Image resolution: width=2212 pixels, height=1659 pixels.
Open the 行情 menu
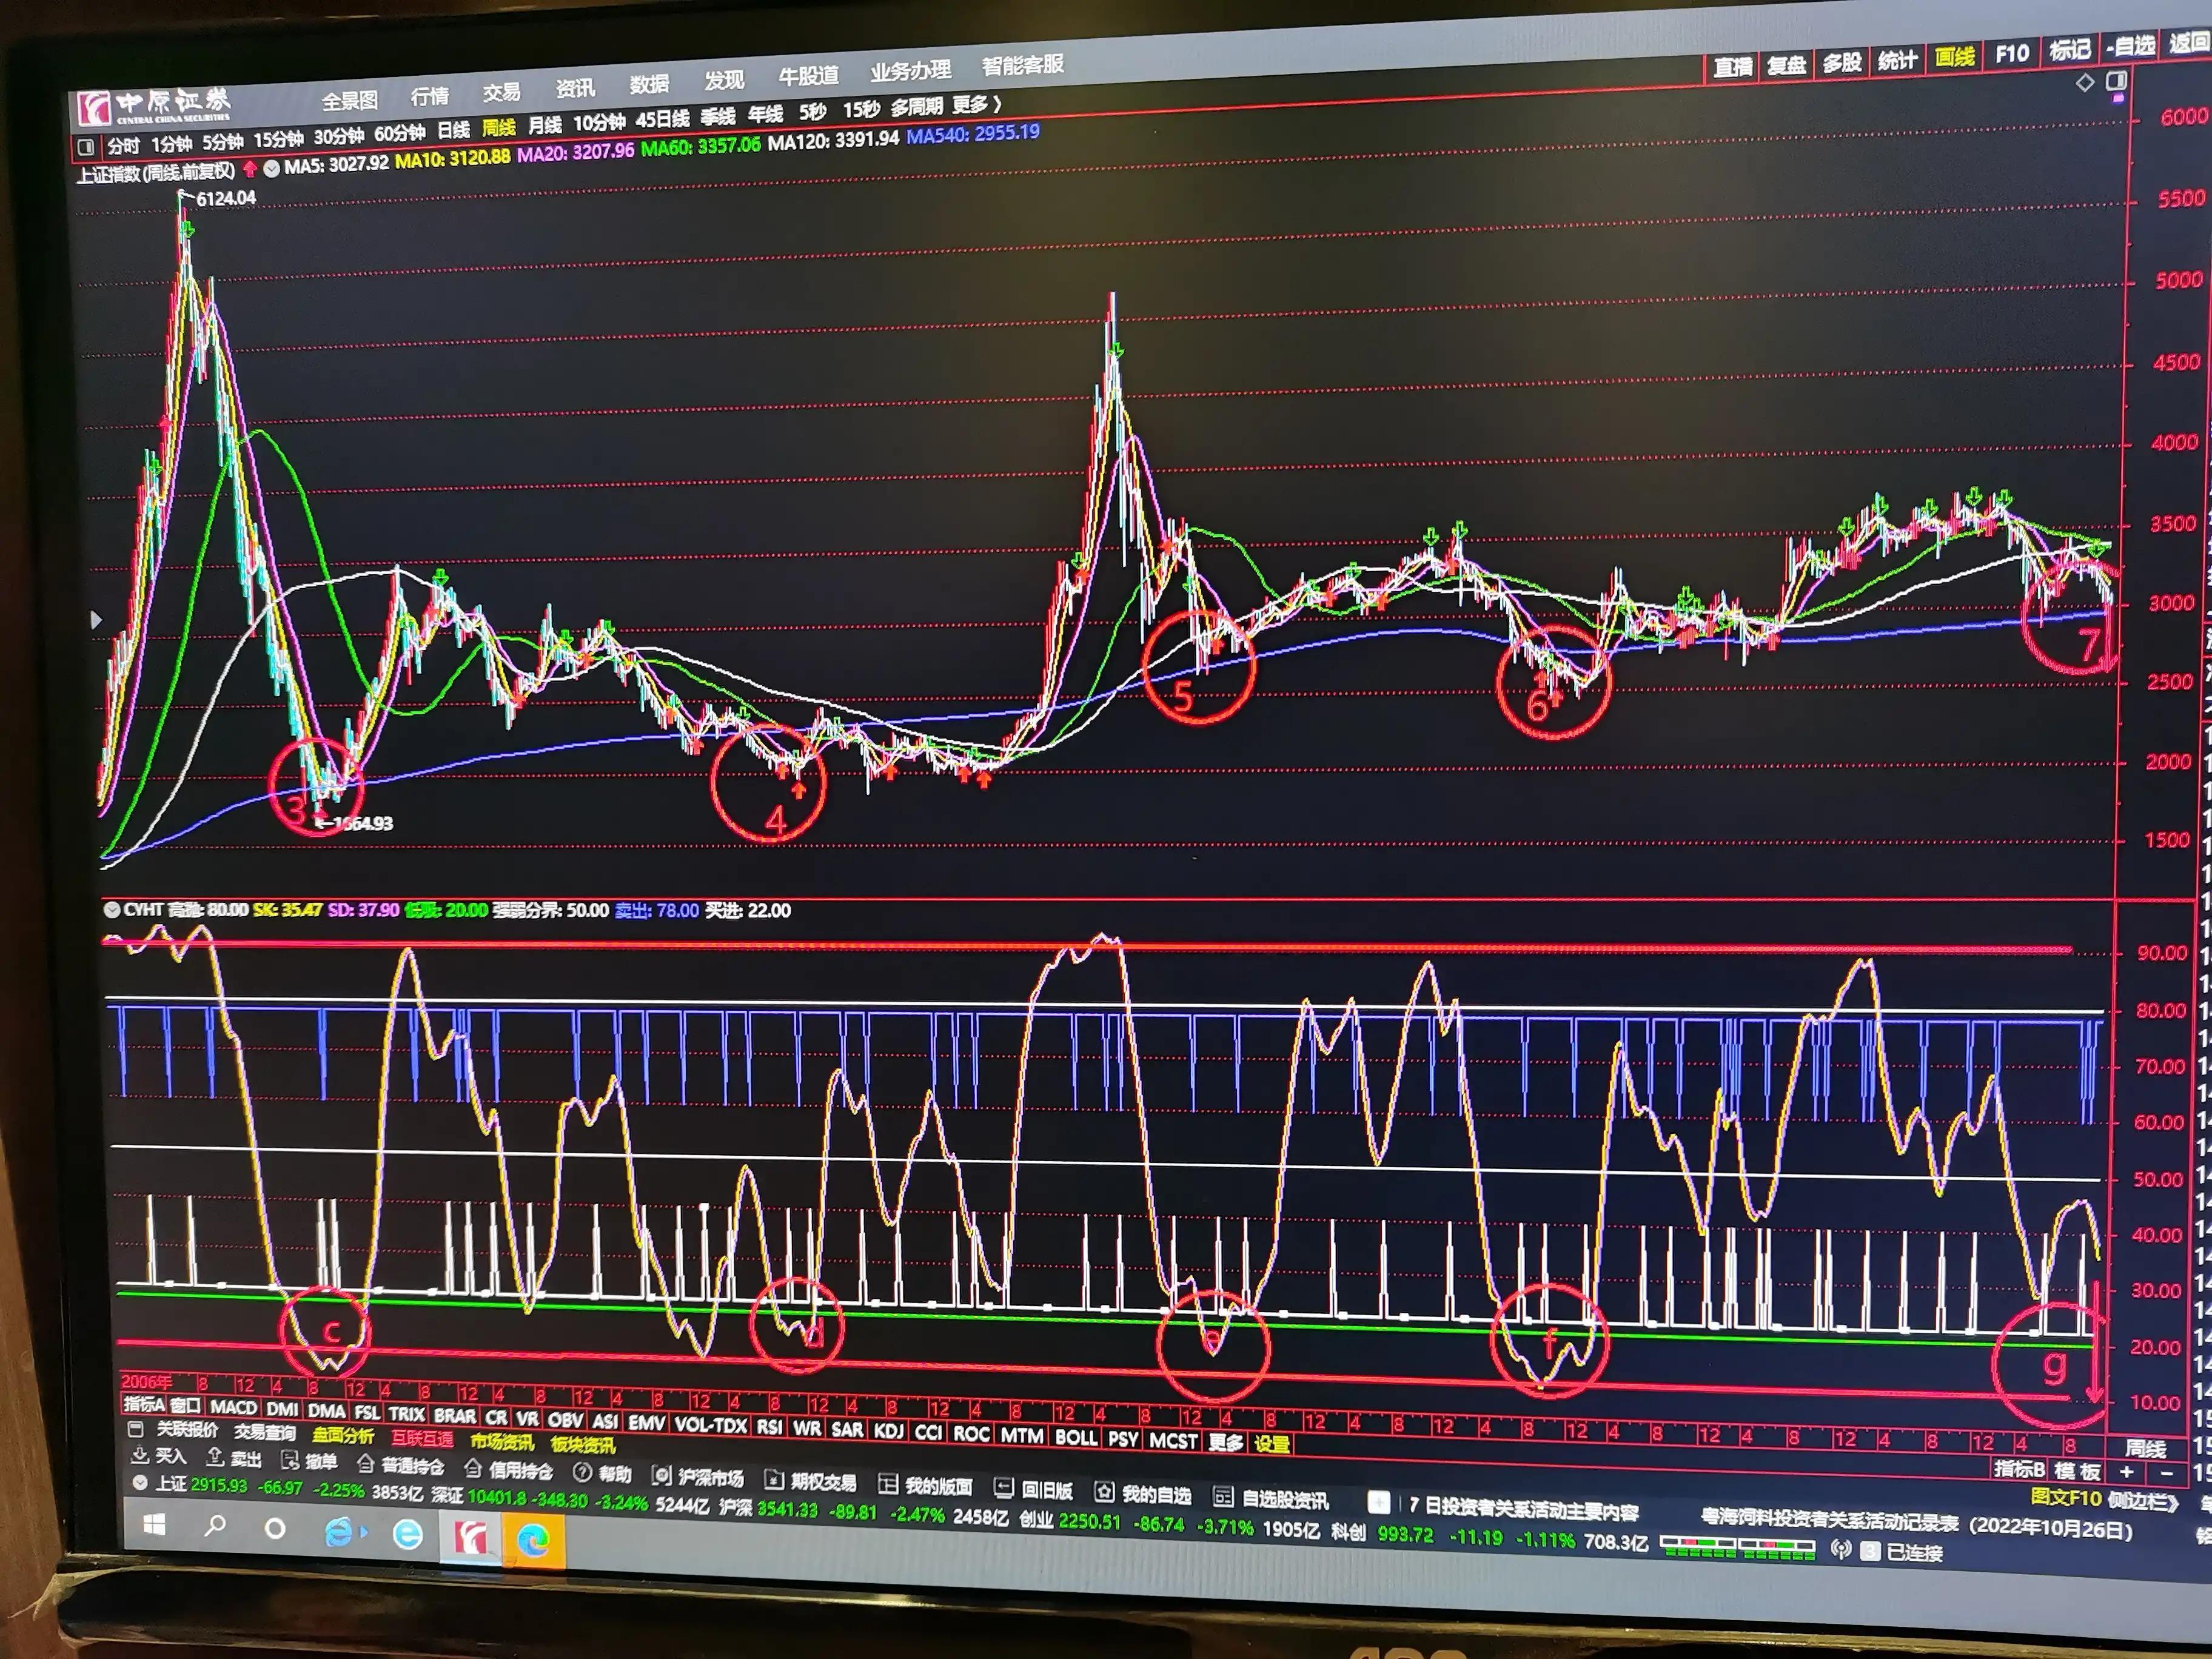coord(430,96)
